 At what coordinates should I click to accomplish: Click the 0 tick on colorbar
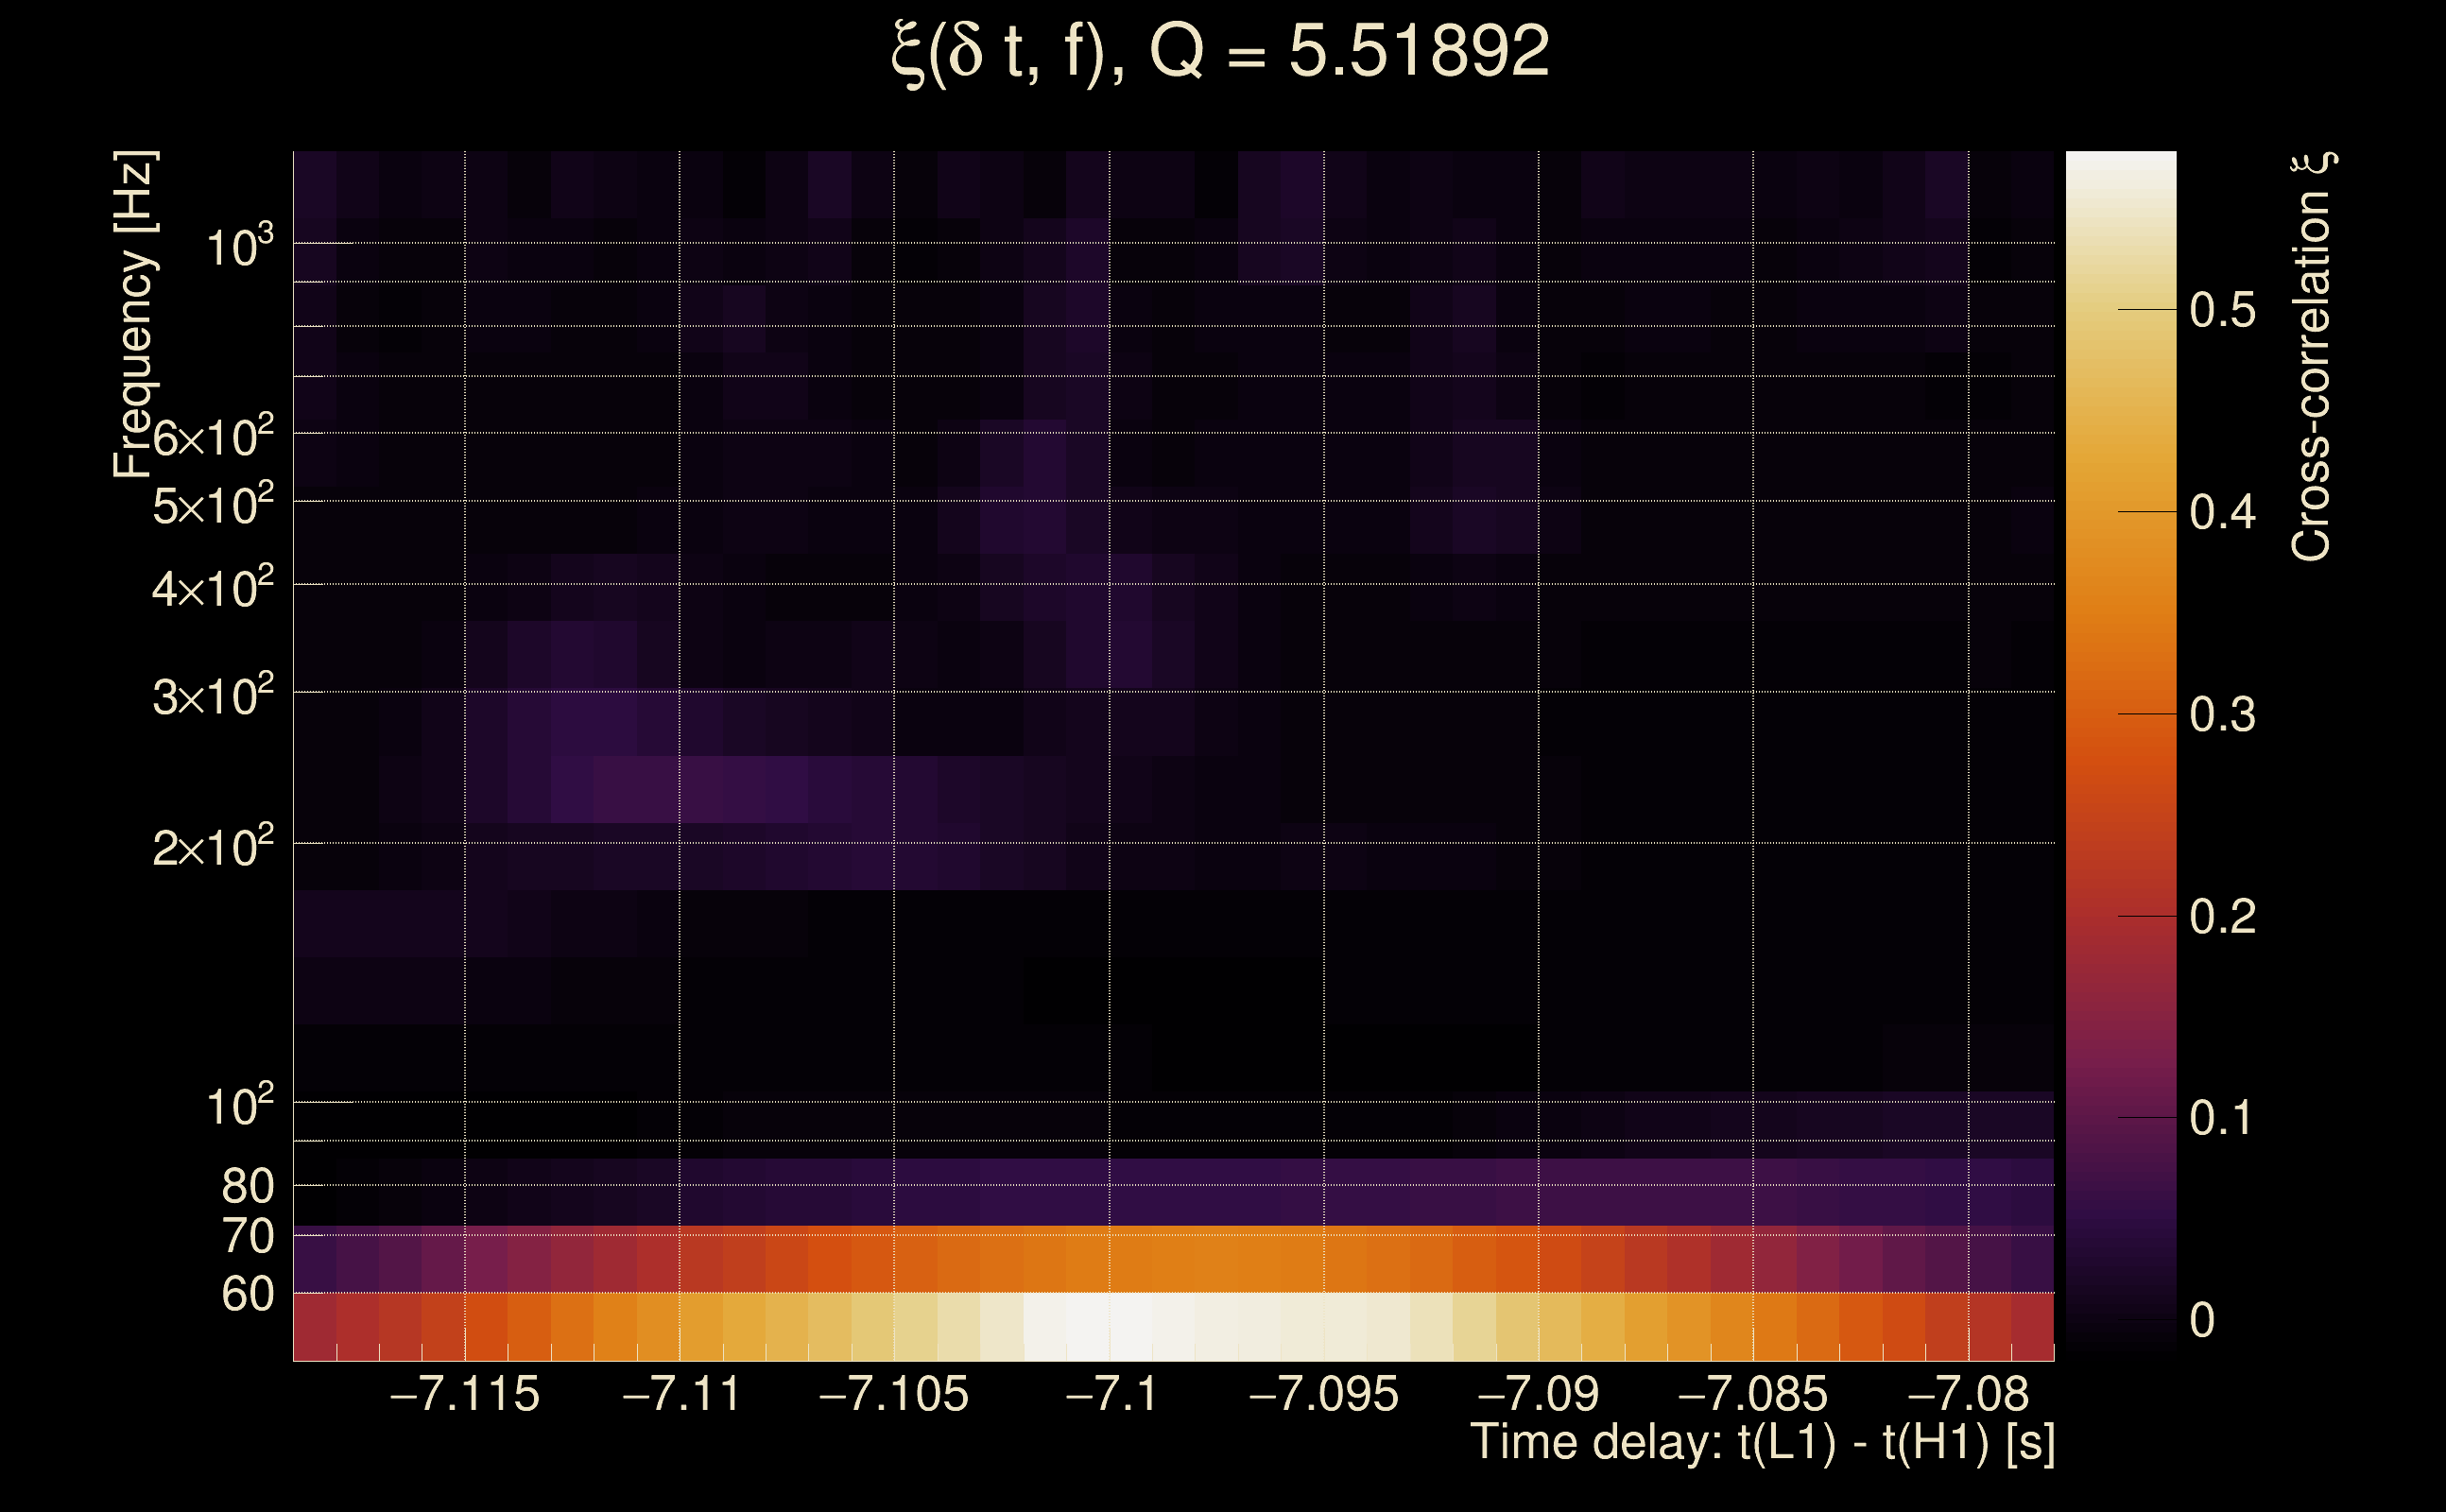tap(2201, 1320)
